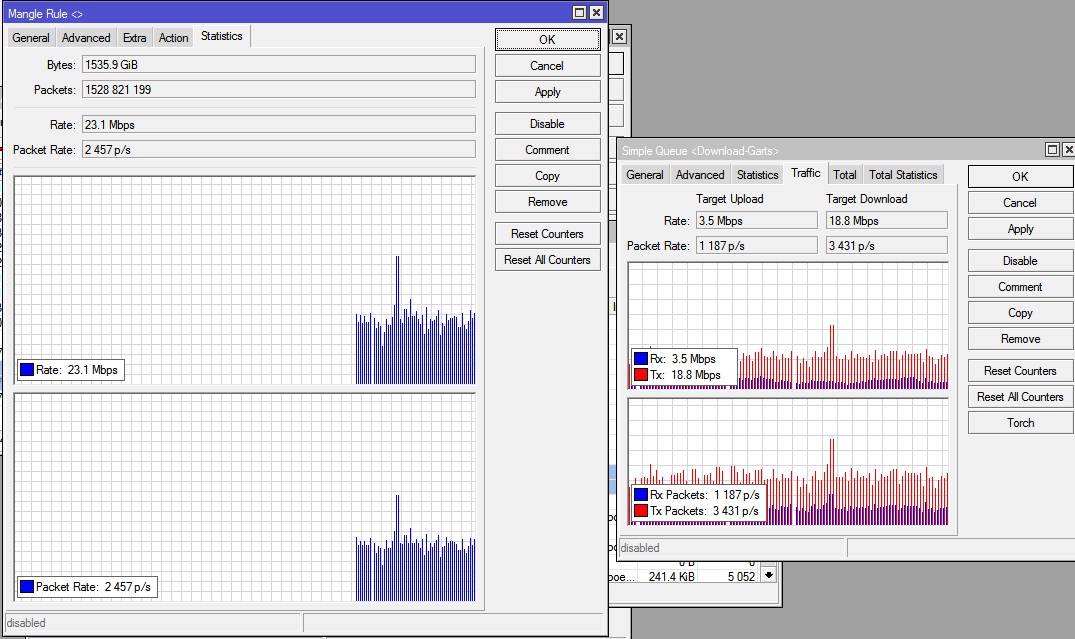This screenshot has height=639, width=1075.
Task: Apply the Simple Queue changes
Action: point(1020,229)
